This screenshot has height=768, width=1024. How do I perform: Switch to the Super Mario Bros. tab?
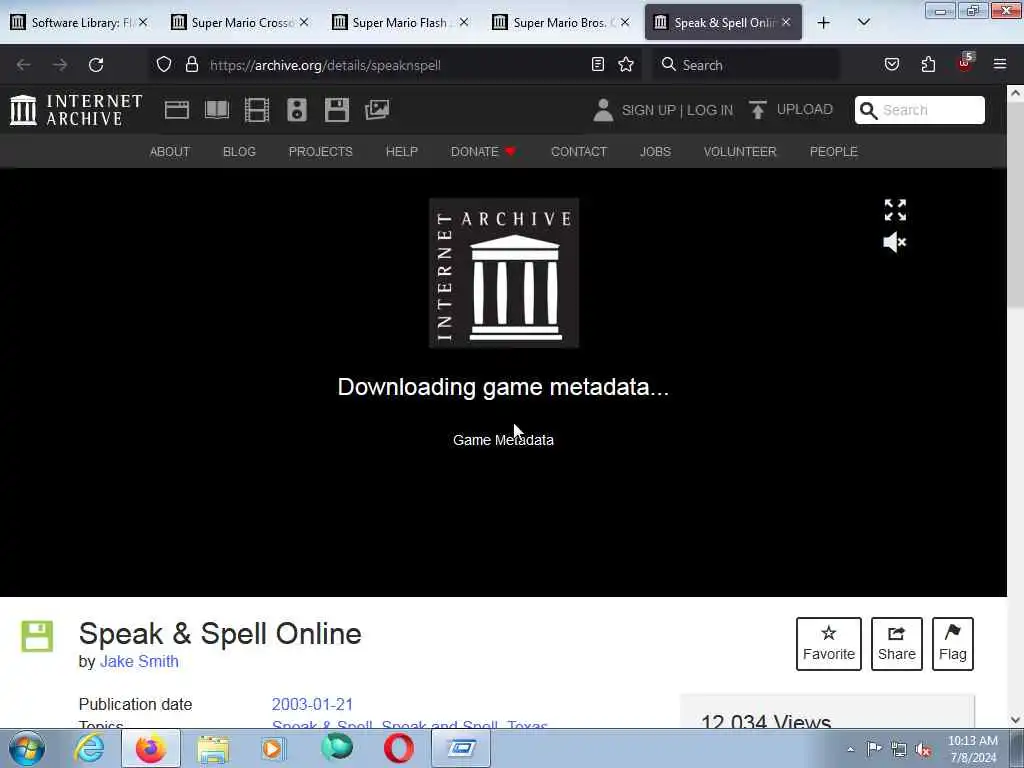(x=560, y=22)
